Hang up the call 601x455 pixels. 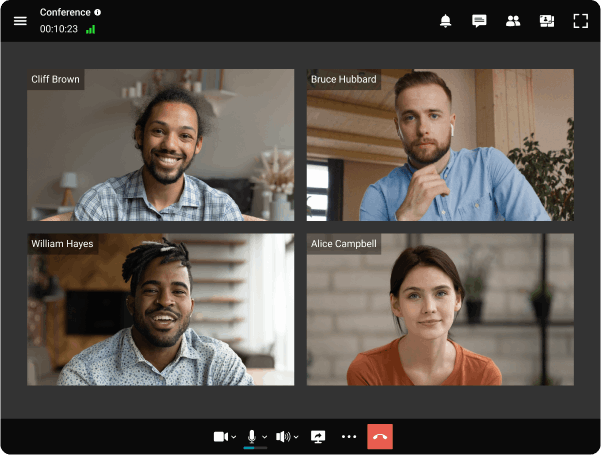[380, 437]
